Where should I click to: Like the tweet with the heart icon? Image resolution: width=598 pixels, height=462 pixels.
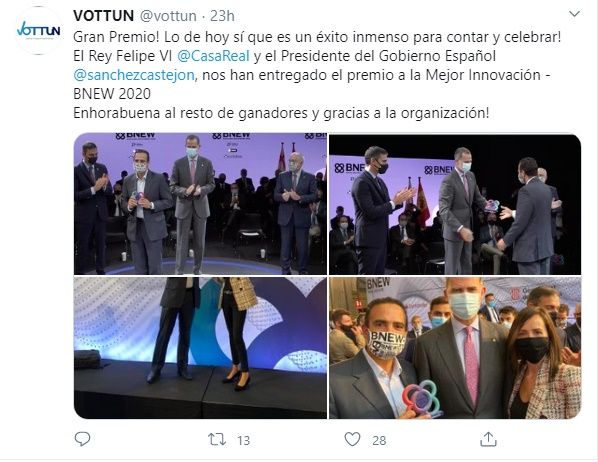[352, 439]
